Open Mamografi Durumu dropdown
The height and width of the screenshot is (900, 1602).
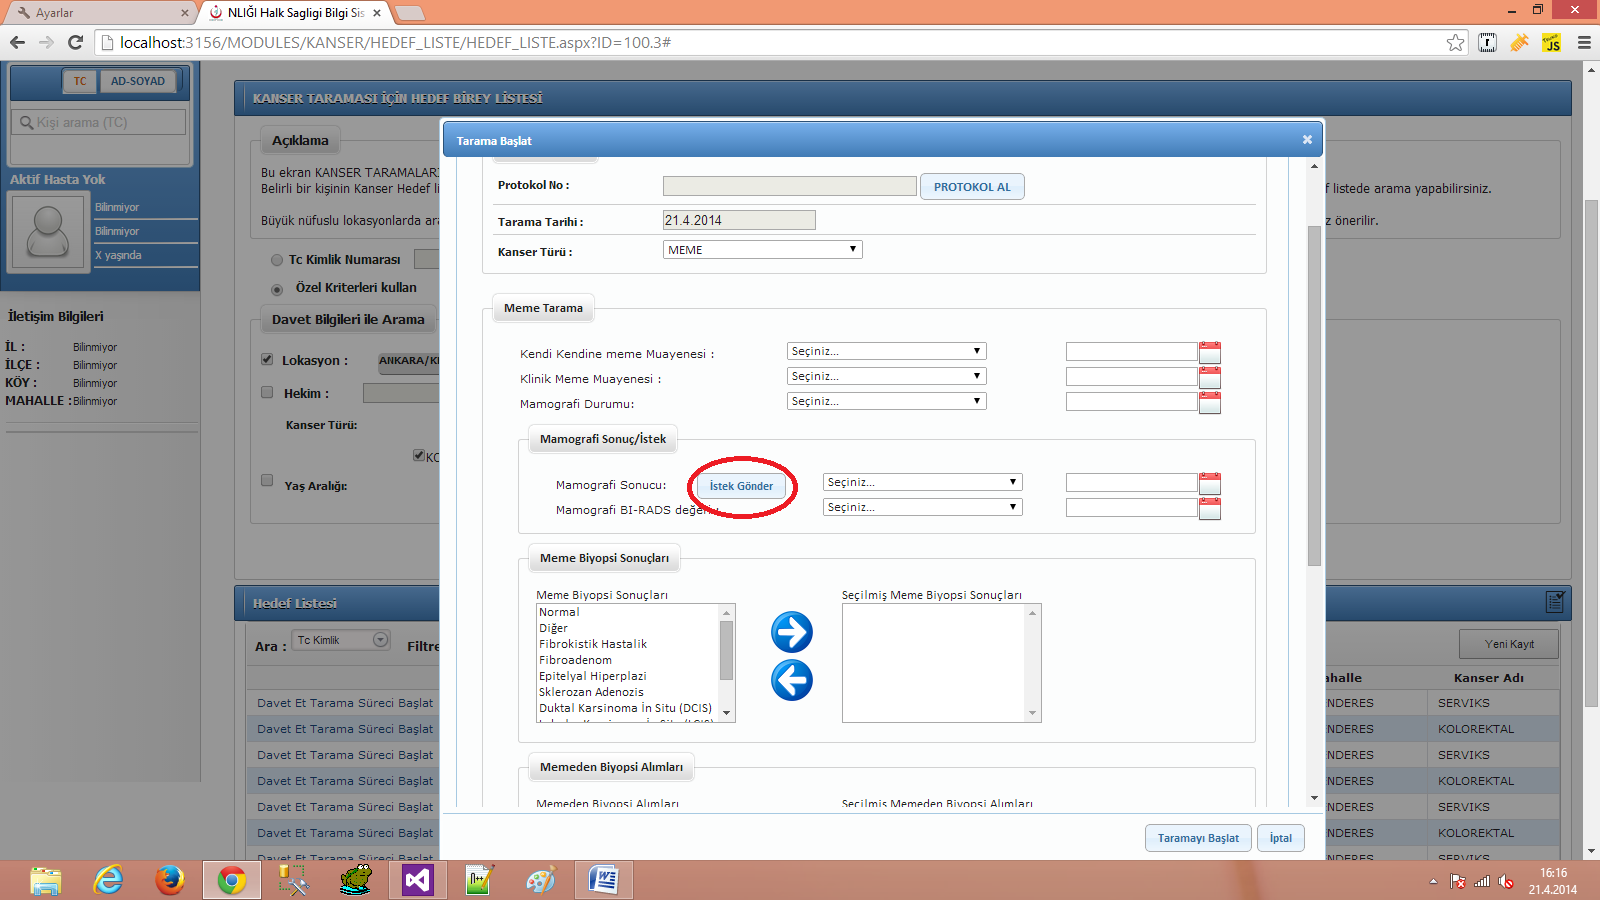tap(886, 401)
